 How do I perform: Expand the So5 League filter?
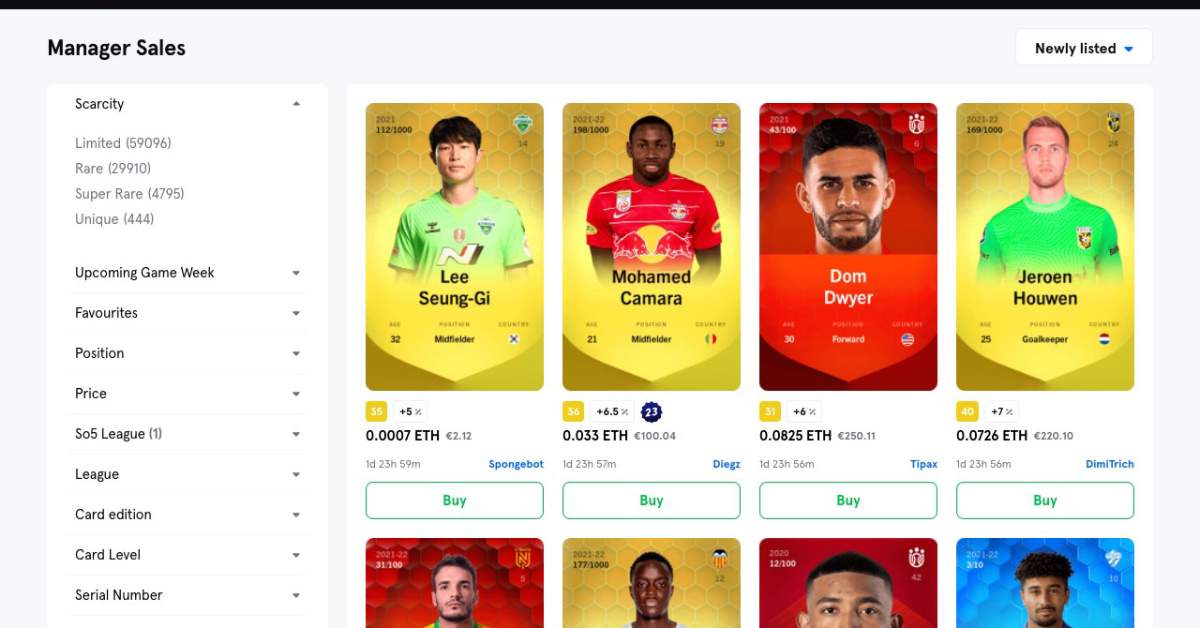click(188, 434)
